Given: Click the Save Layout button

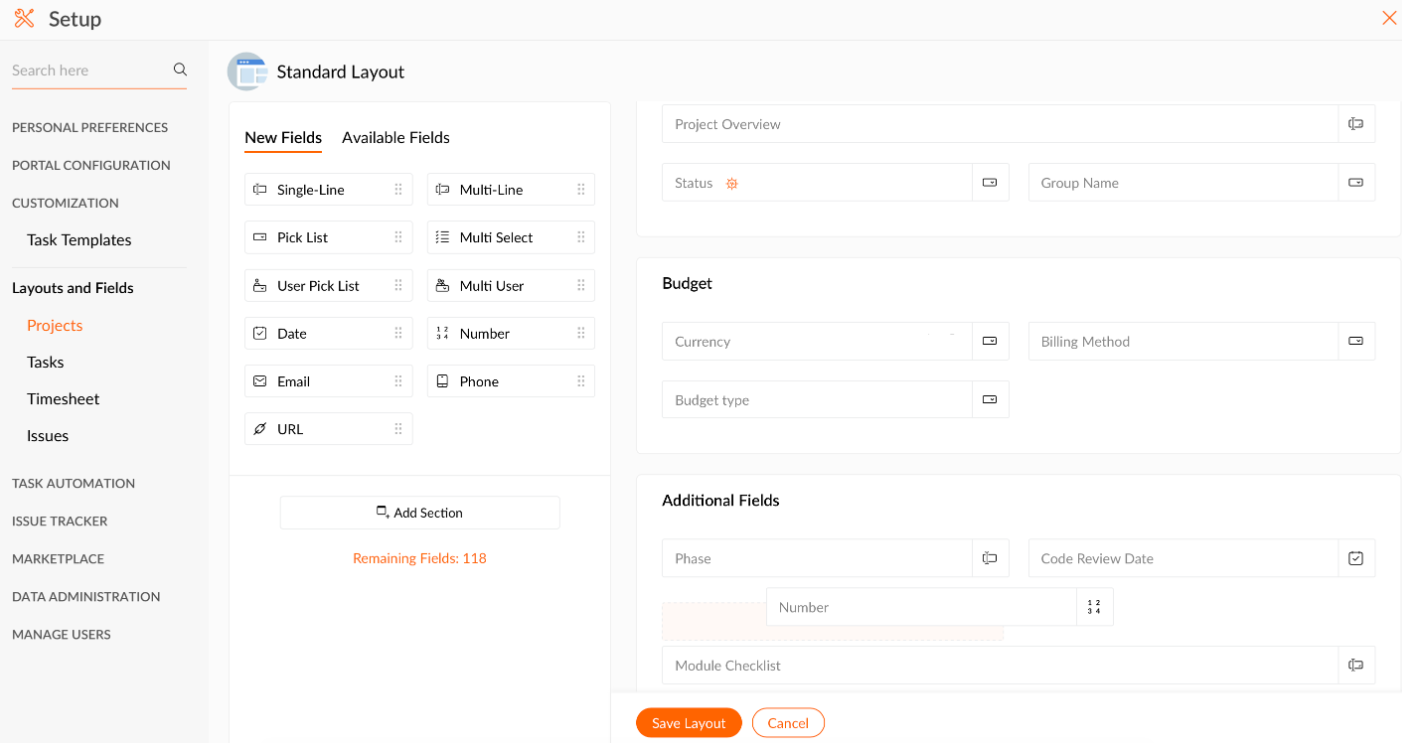Looking at the screenshot, I should 689,723.
